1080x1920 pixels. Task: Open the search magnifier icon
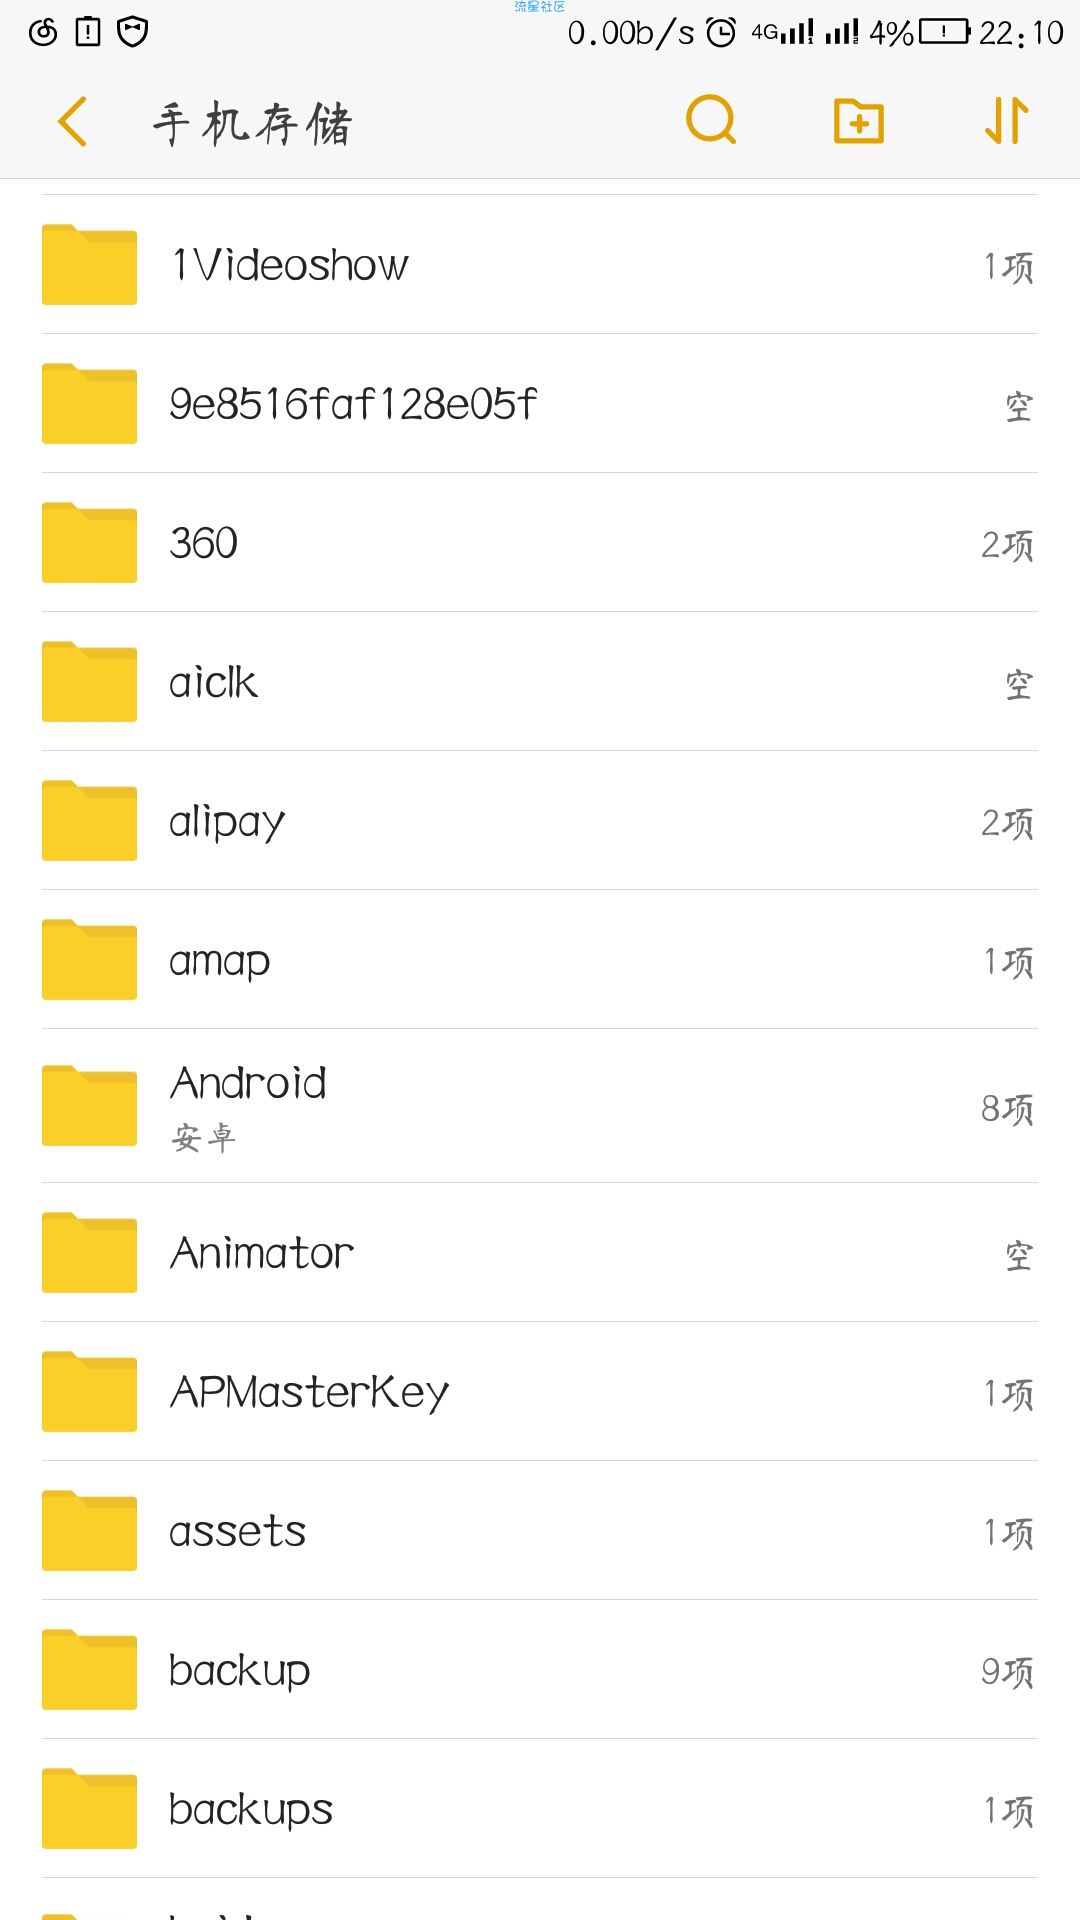tap(711, 121)
